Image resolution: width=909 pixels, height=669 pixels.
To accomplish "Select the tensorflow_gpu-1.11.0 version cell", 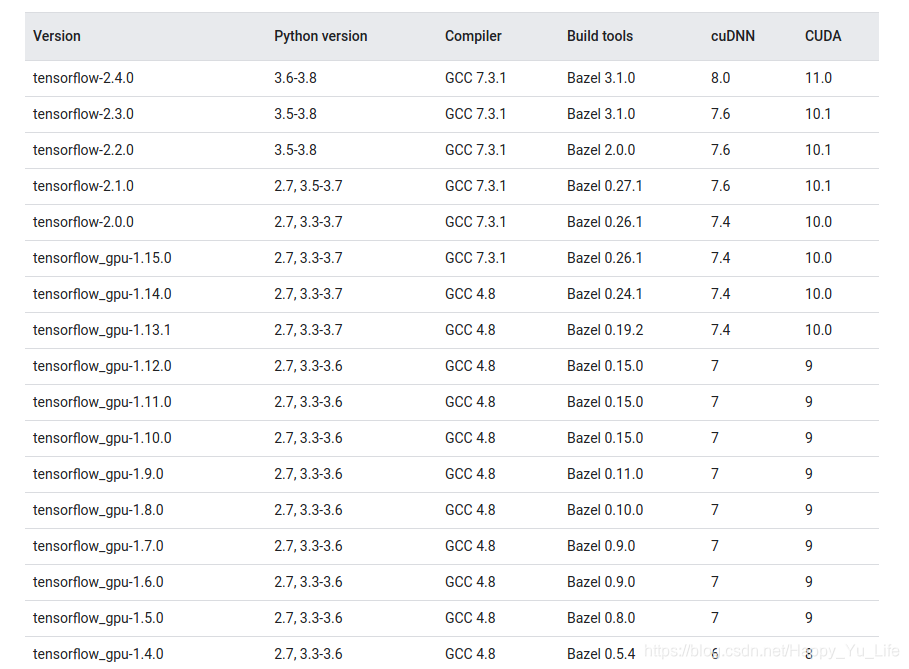I will click(102, 402).
